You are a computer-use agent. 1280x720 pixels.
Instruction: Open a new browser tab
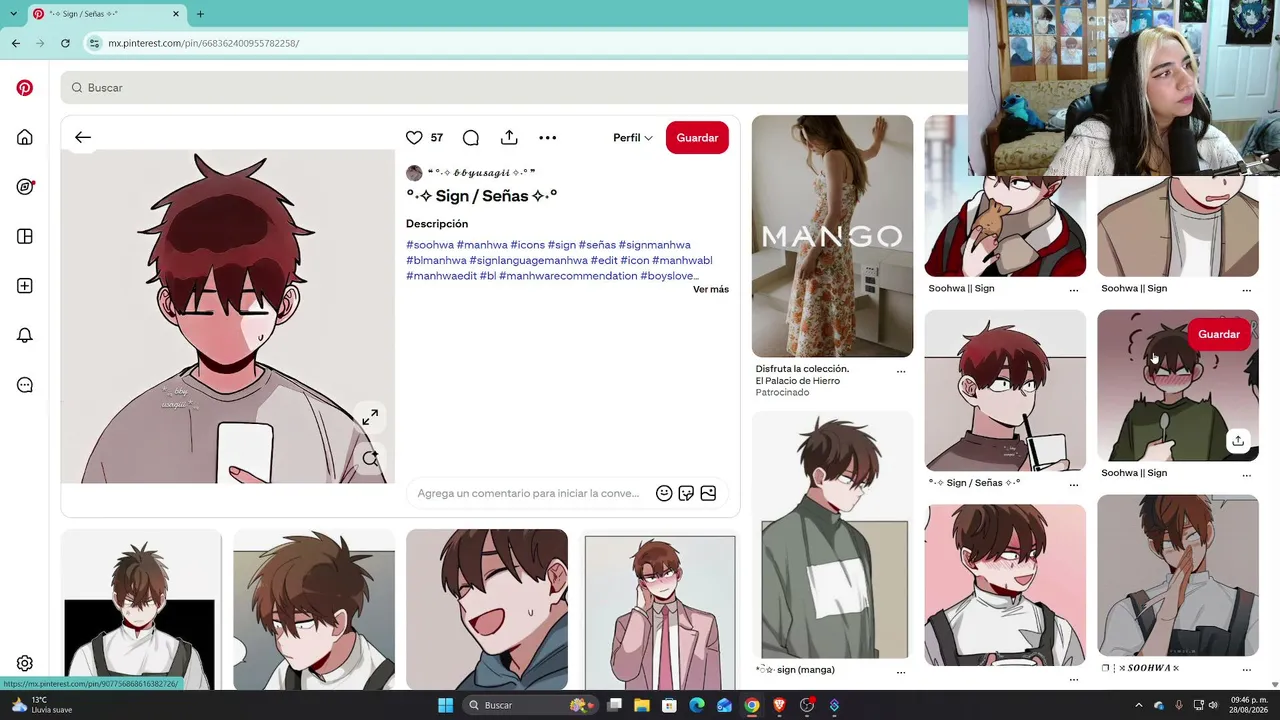pos(200,14)
